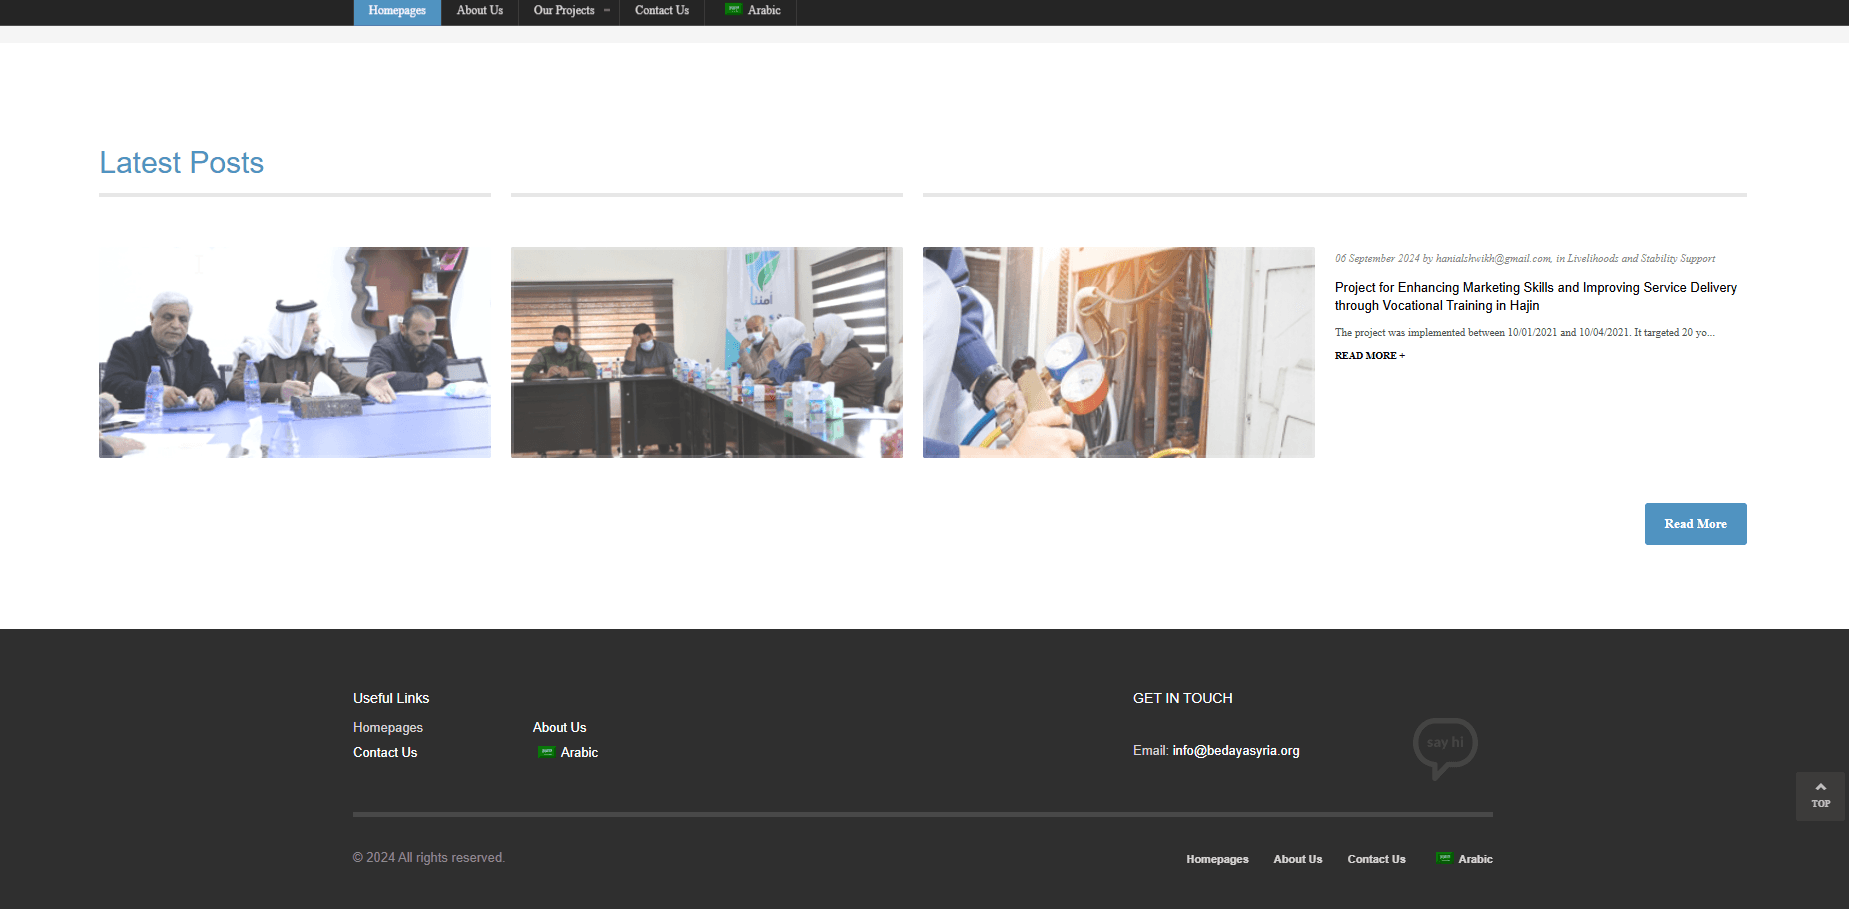Click the GET IN TOUCH heading
This screenshot has width=1849, height=909.
(1183, 698)
